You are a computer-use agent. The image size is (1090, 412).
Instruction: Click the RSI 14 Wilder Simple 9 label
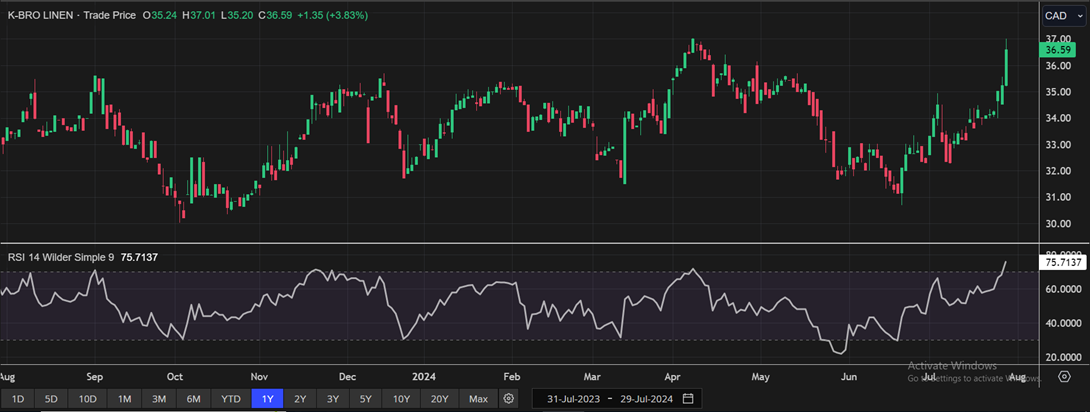(x=61, y=257)
